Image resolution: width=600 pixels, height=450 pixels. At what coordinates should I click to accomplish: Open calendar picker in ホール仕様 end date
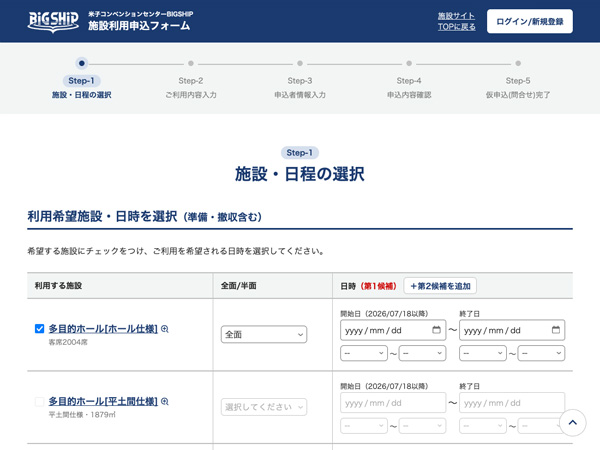pos(556,330)
